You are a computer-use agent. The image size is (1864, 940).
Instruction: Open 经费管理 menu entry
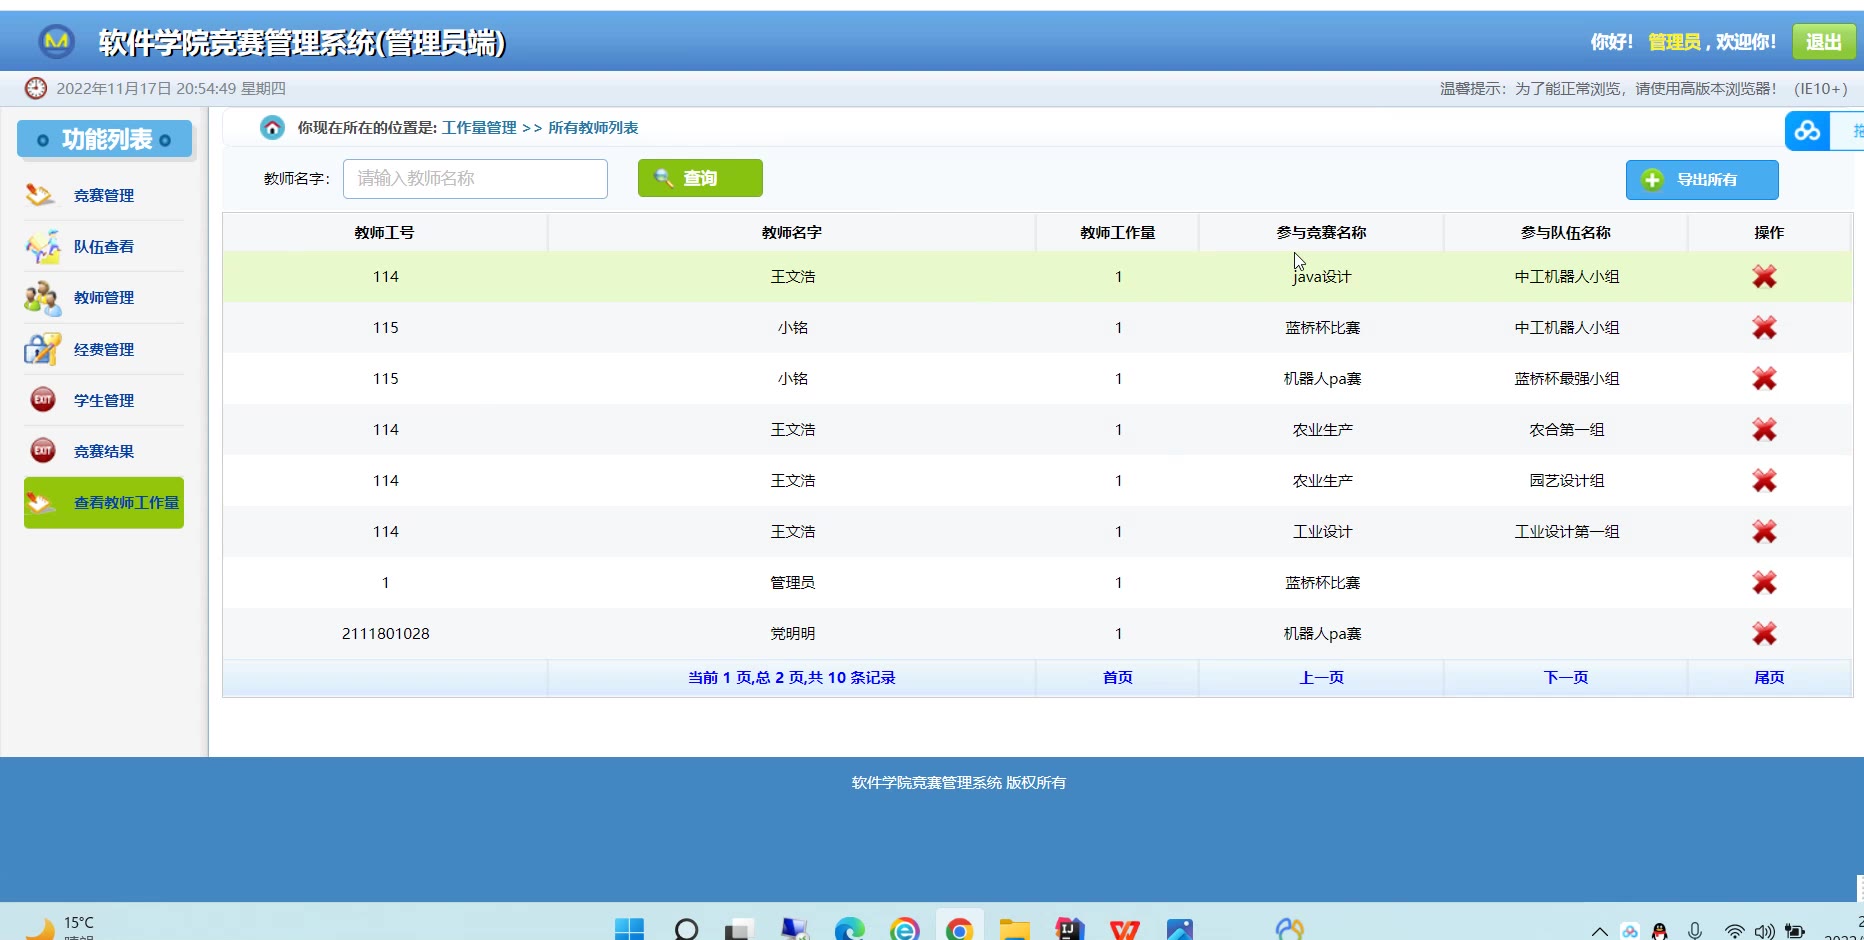point(103,350)
